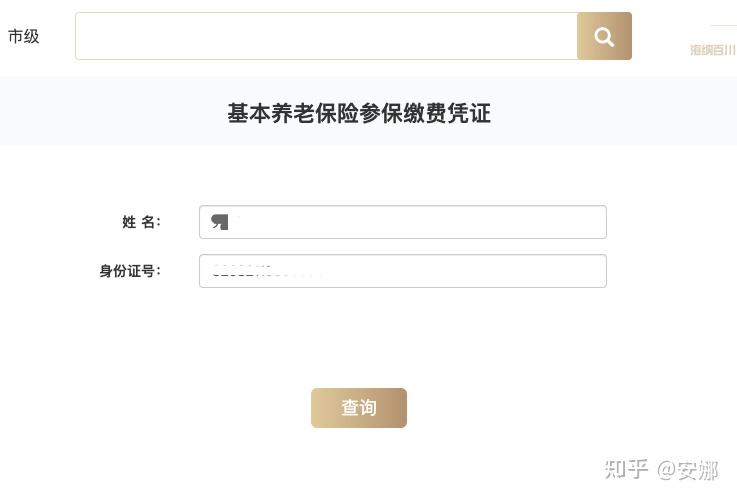Image resolution: width=737 pixels, height=500 pixels.
Task: Click the 基本养老 part of the heading
Action: click(x=260, y=113)
